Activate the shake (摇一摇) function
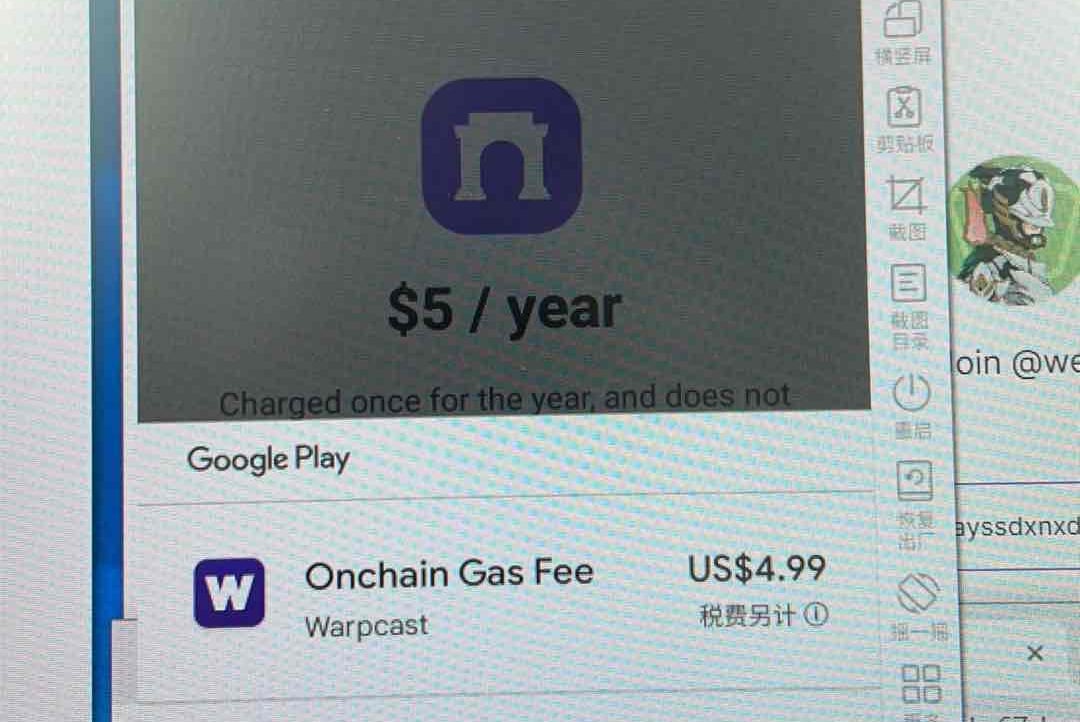This screenshot has width=1080, height=722. point(919,606)
